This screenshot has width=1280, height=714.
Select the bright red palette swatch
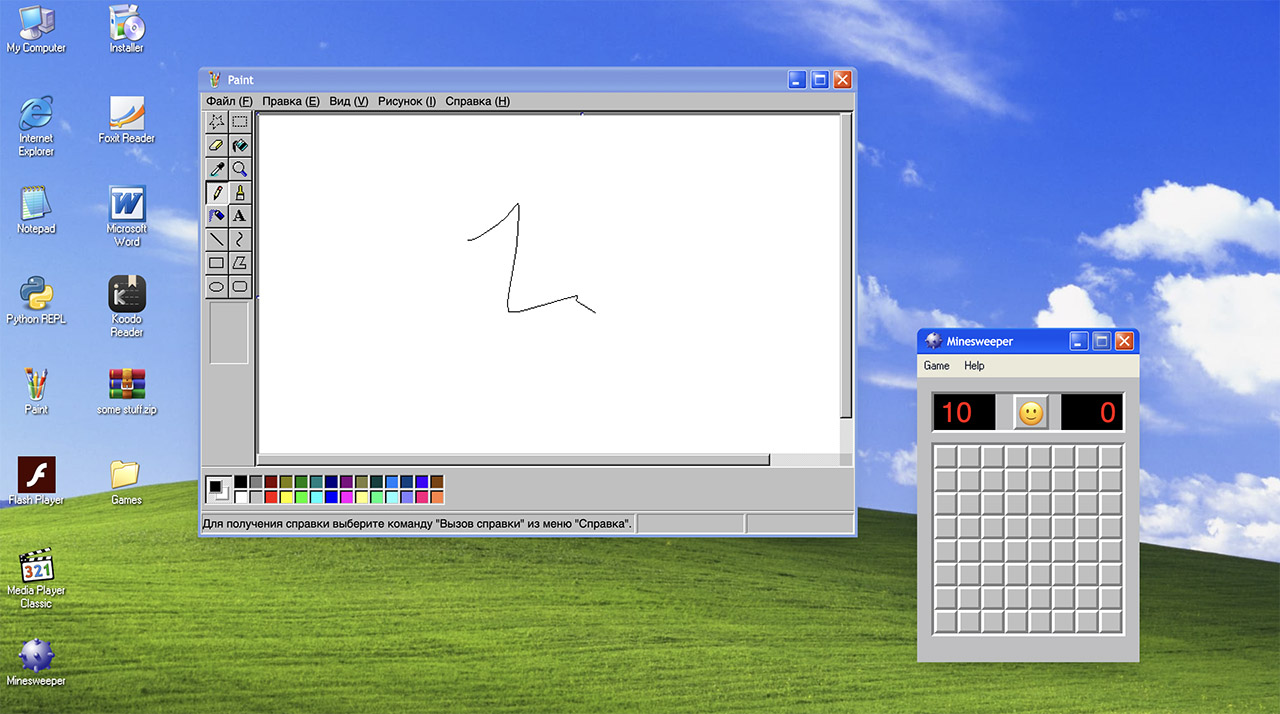(x=271, y=497)
